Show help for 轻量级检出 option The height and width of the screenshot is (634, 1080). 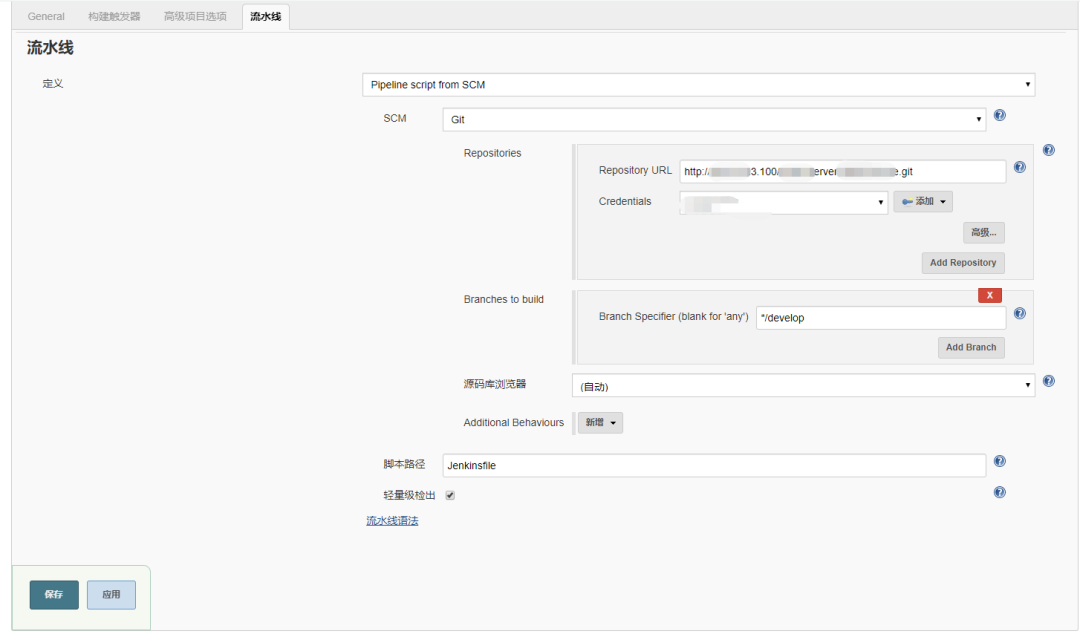[x=1000, y=492]
